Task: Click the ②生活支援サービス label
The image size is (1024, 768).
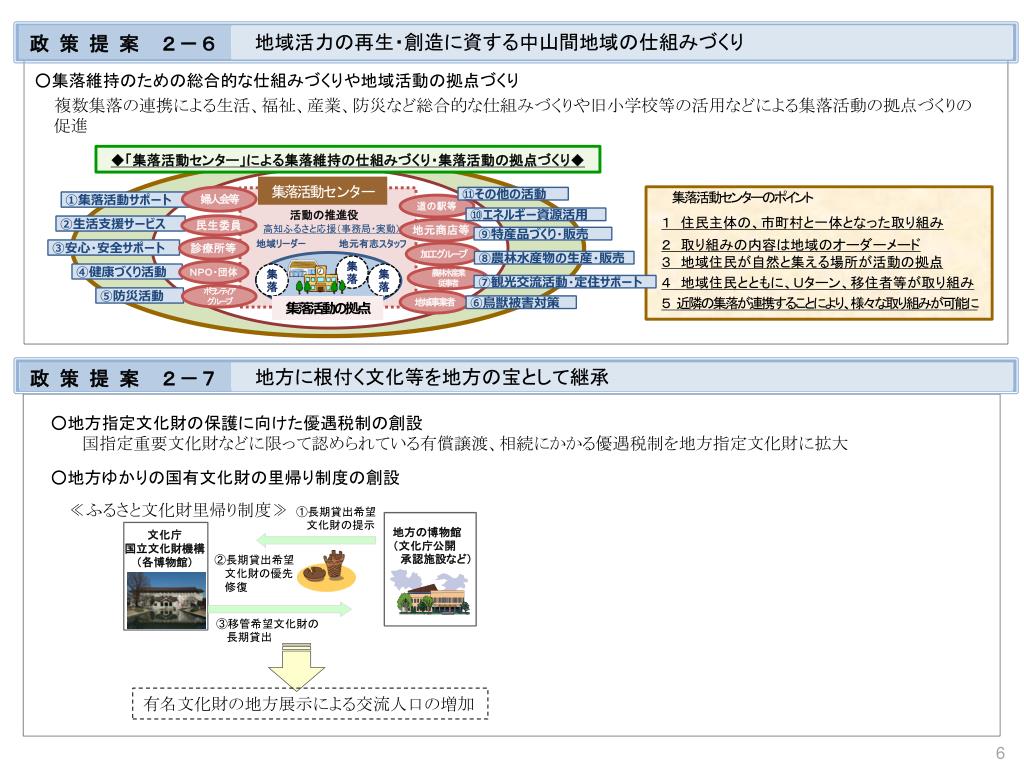Action: [x=118, y=223]
